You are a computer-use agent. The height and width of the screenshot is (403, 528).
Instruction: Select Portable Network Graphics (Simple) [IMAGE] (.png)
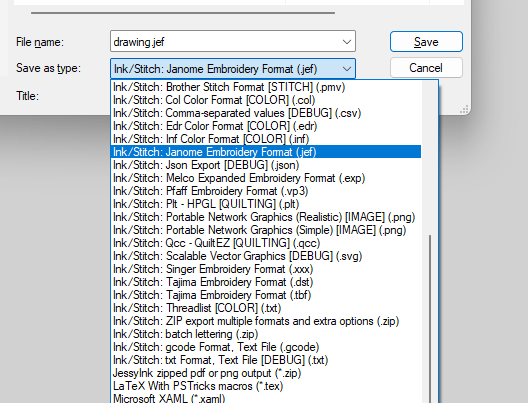266,230
